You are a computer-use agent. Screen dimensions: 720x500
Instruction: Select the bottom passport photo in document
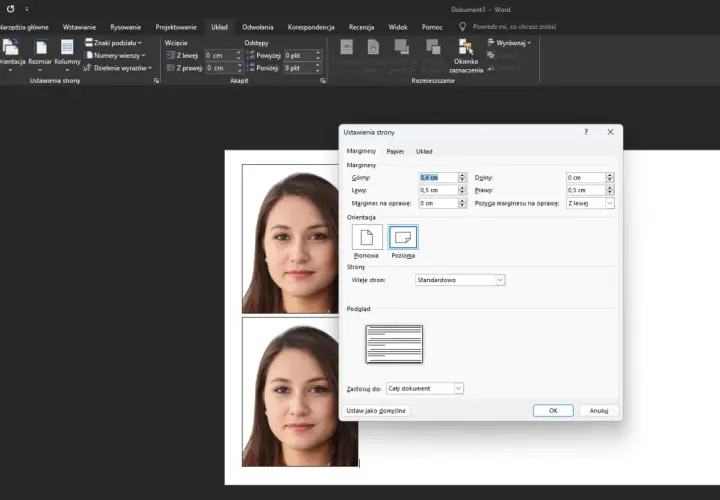[x=299, y=392]
